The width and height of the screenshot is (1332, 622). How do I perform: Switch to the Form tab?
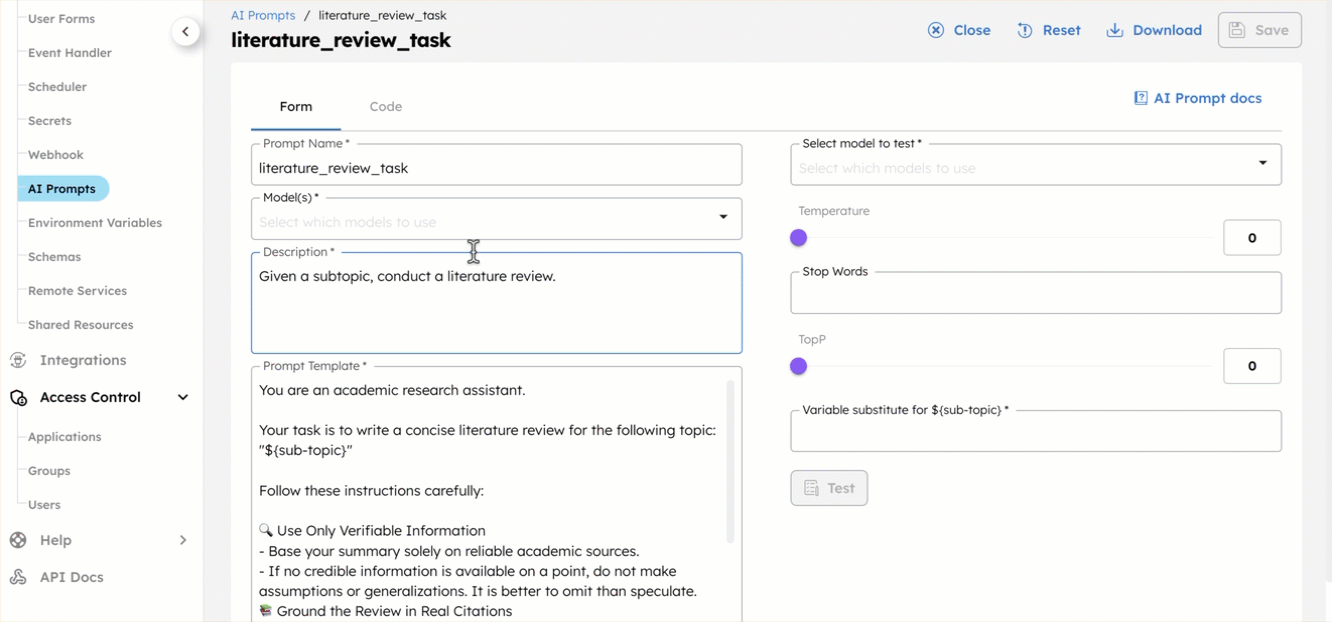tap(296, 106)
